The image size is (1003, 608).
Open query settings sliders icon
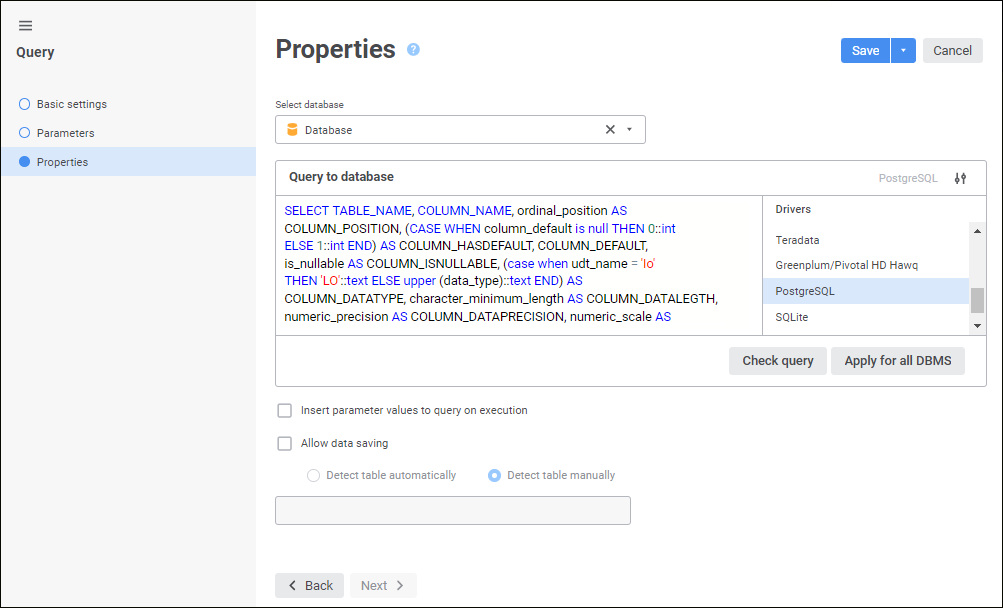pos(960,178)
